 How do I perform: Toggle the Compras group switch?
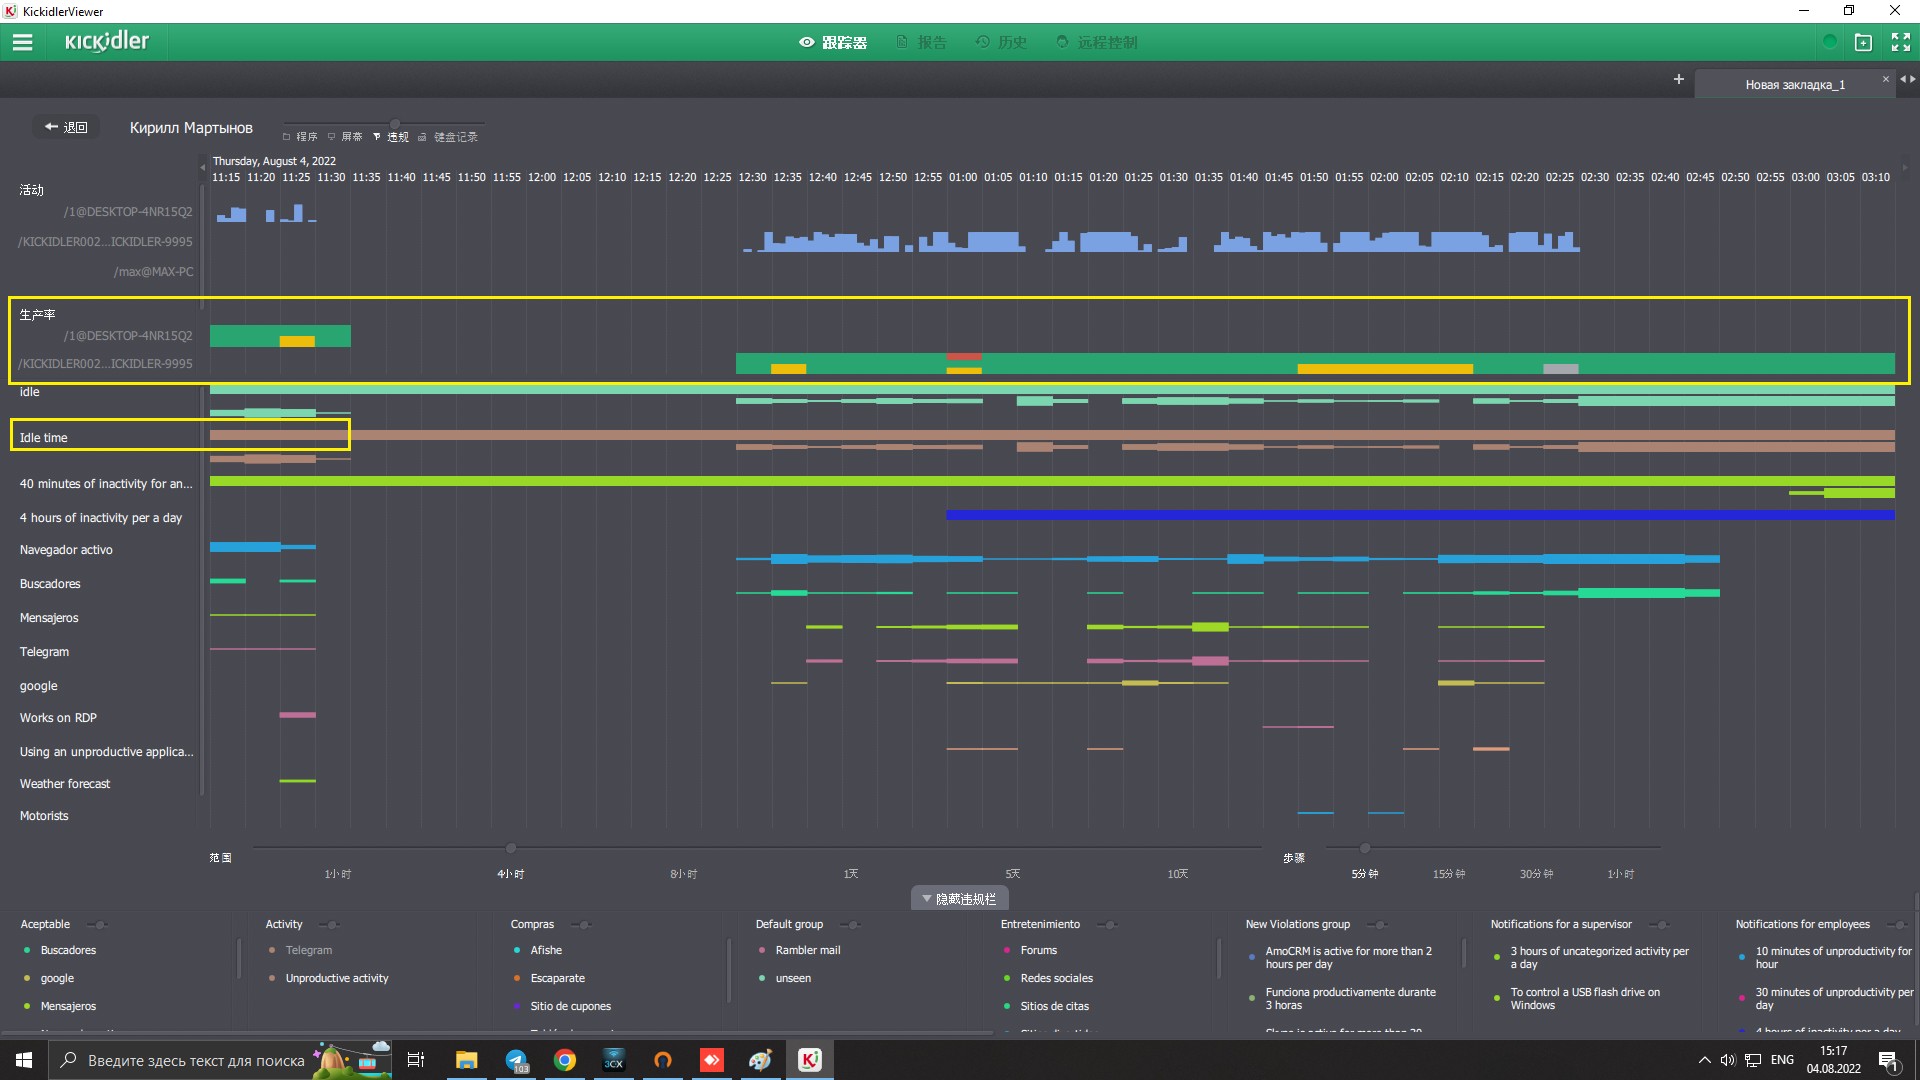pyautogui.click(x=581, y=925)
